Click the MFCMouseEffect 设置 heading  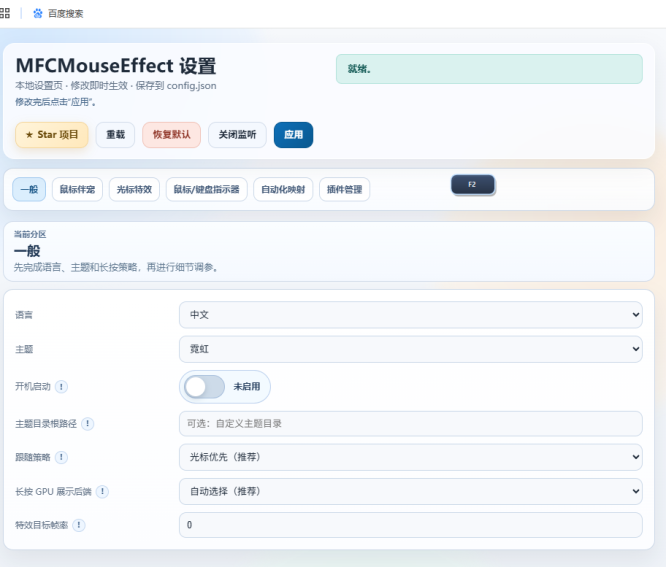[x=116, y=66]
